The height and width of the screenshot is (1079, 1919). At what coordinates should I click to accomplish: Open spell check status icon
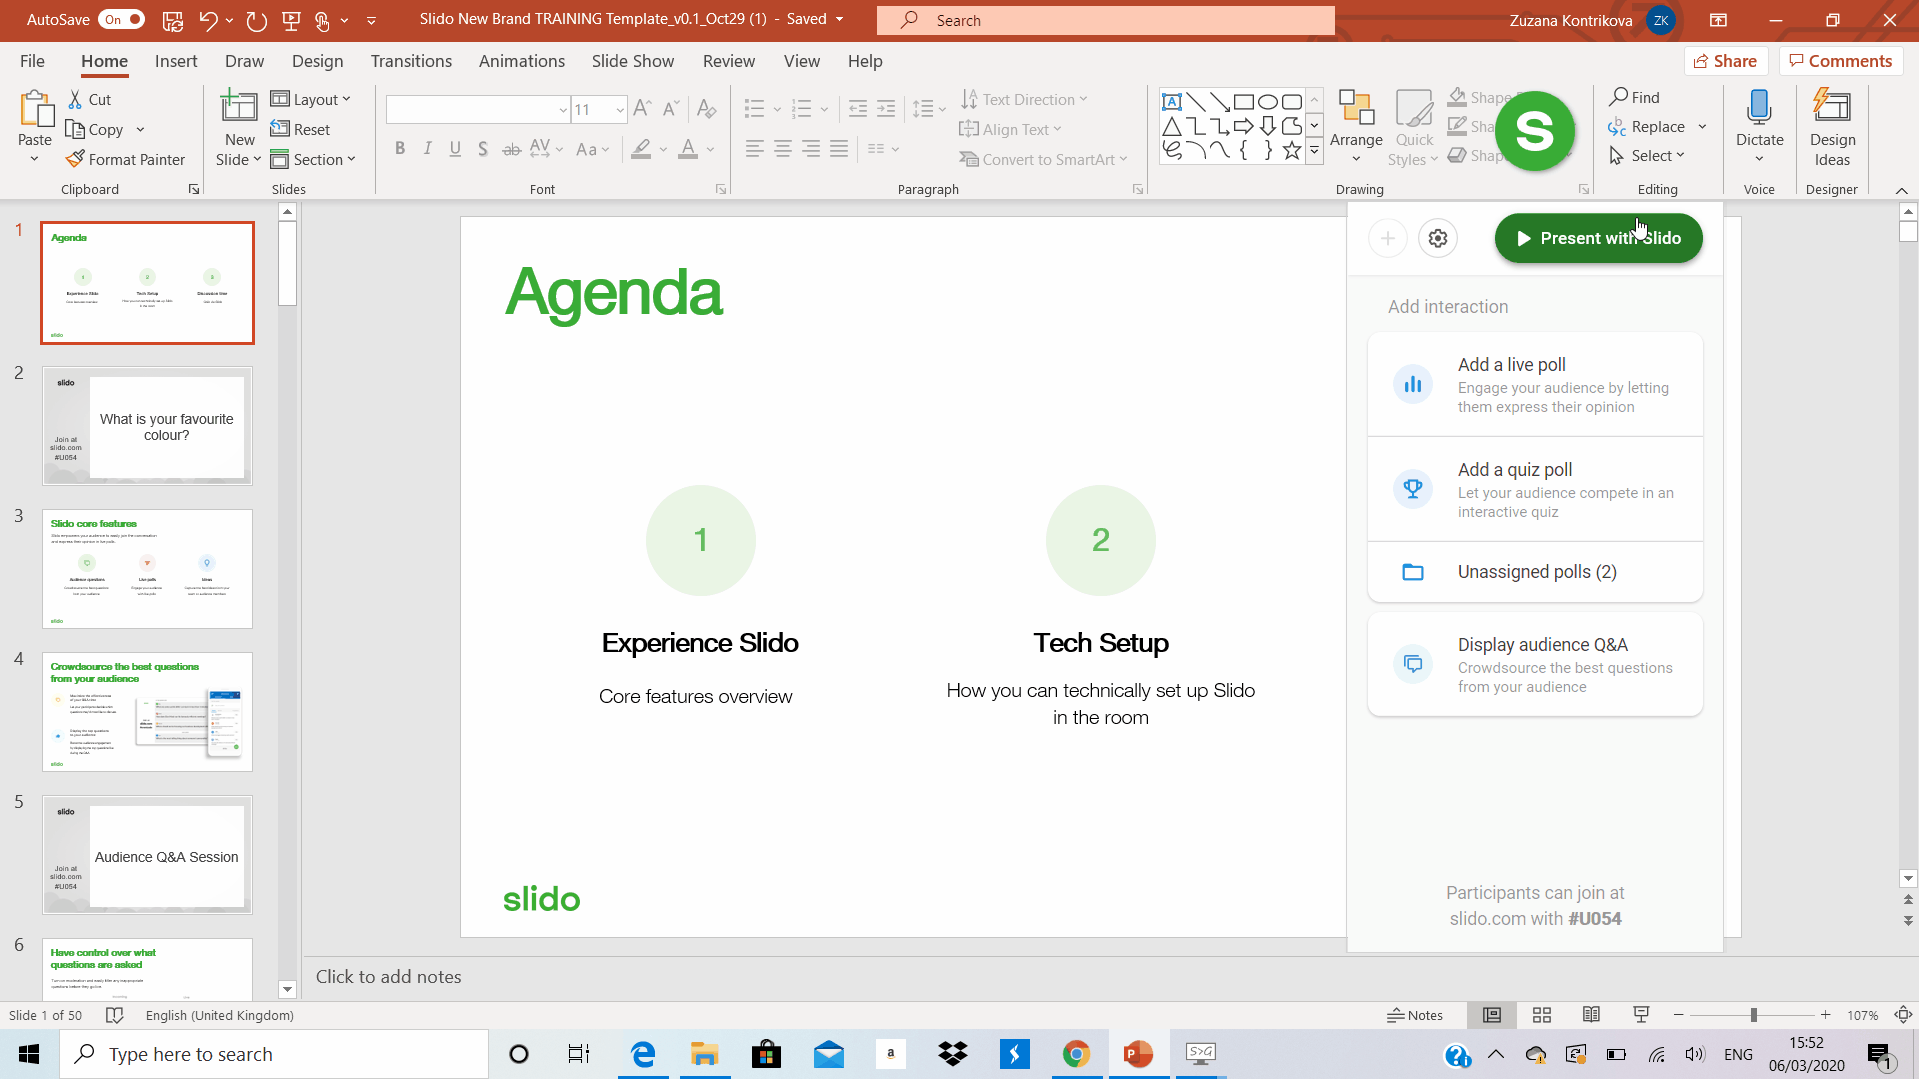[115, 1015]
